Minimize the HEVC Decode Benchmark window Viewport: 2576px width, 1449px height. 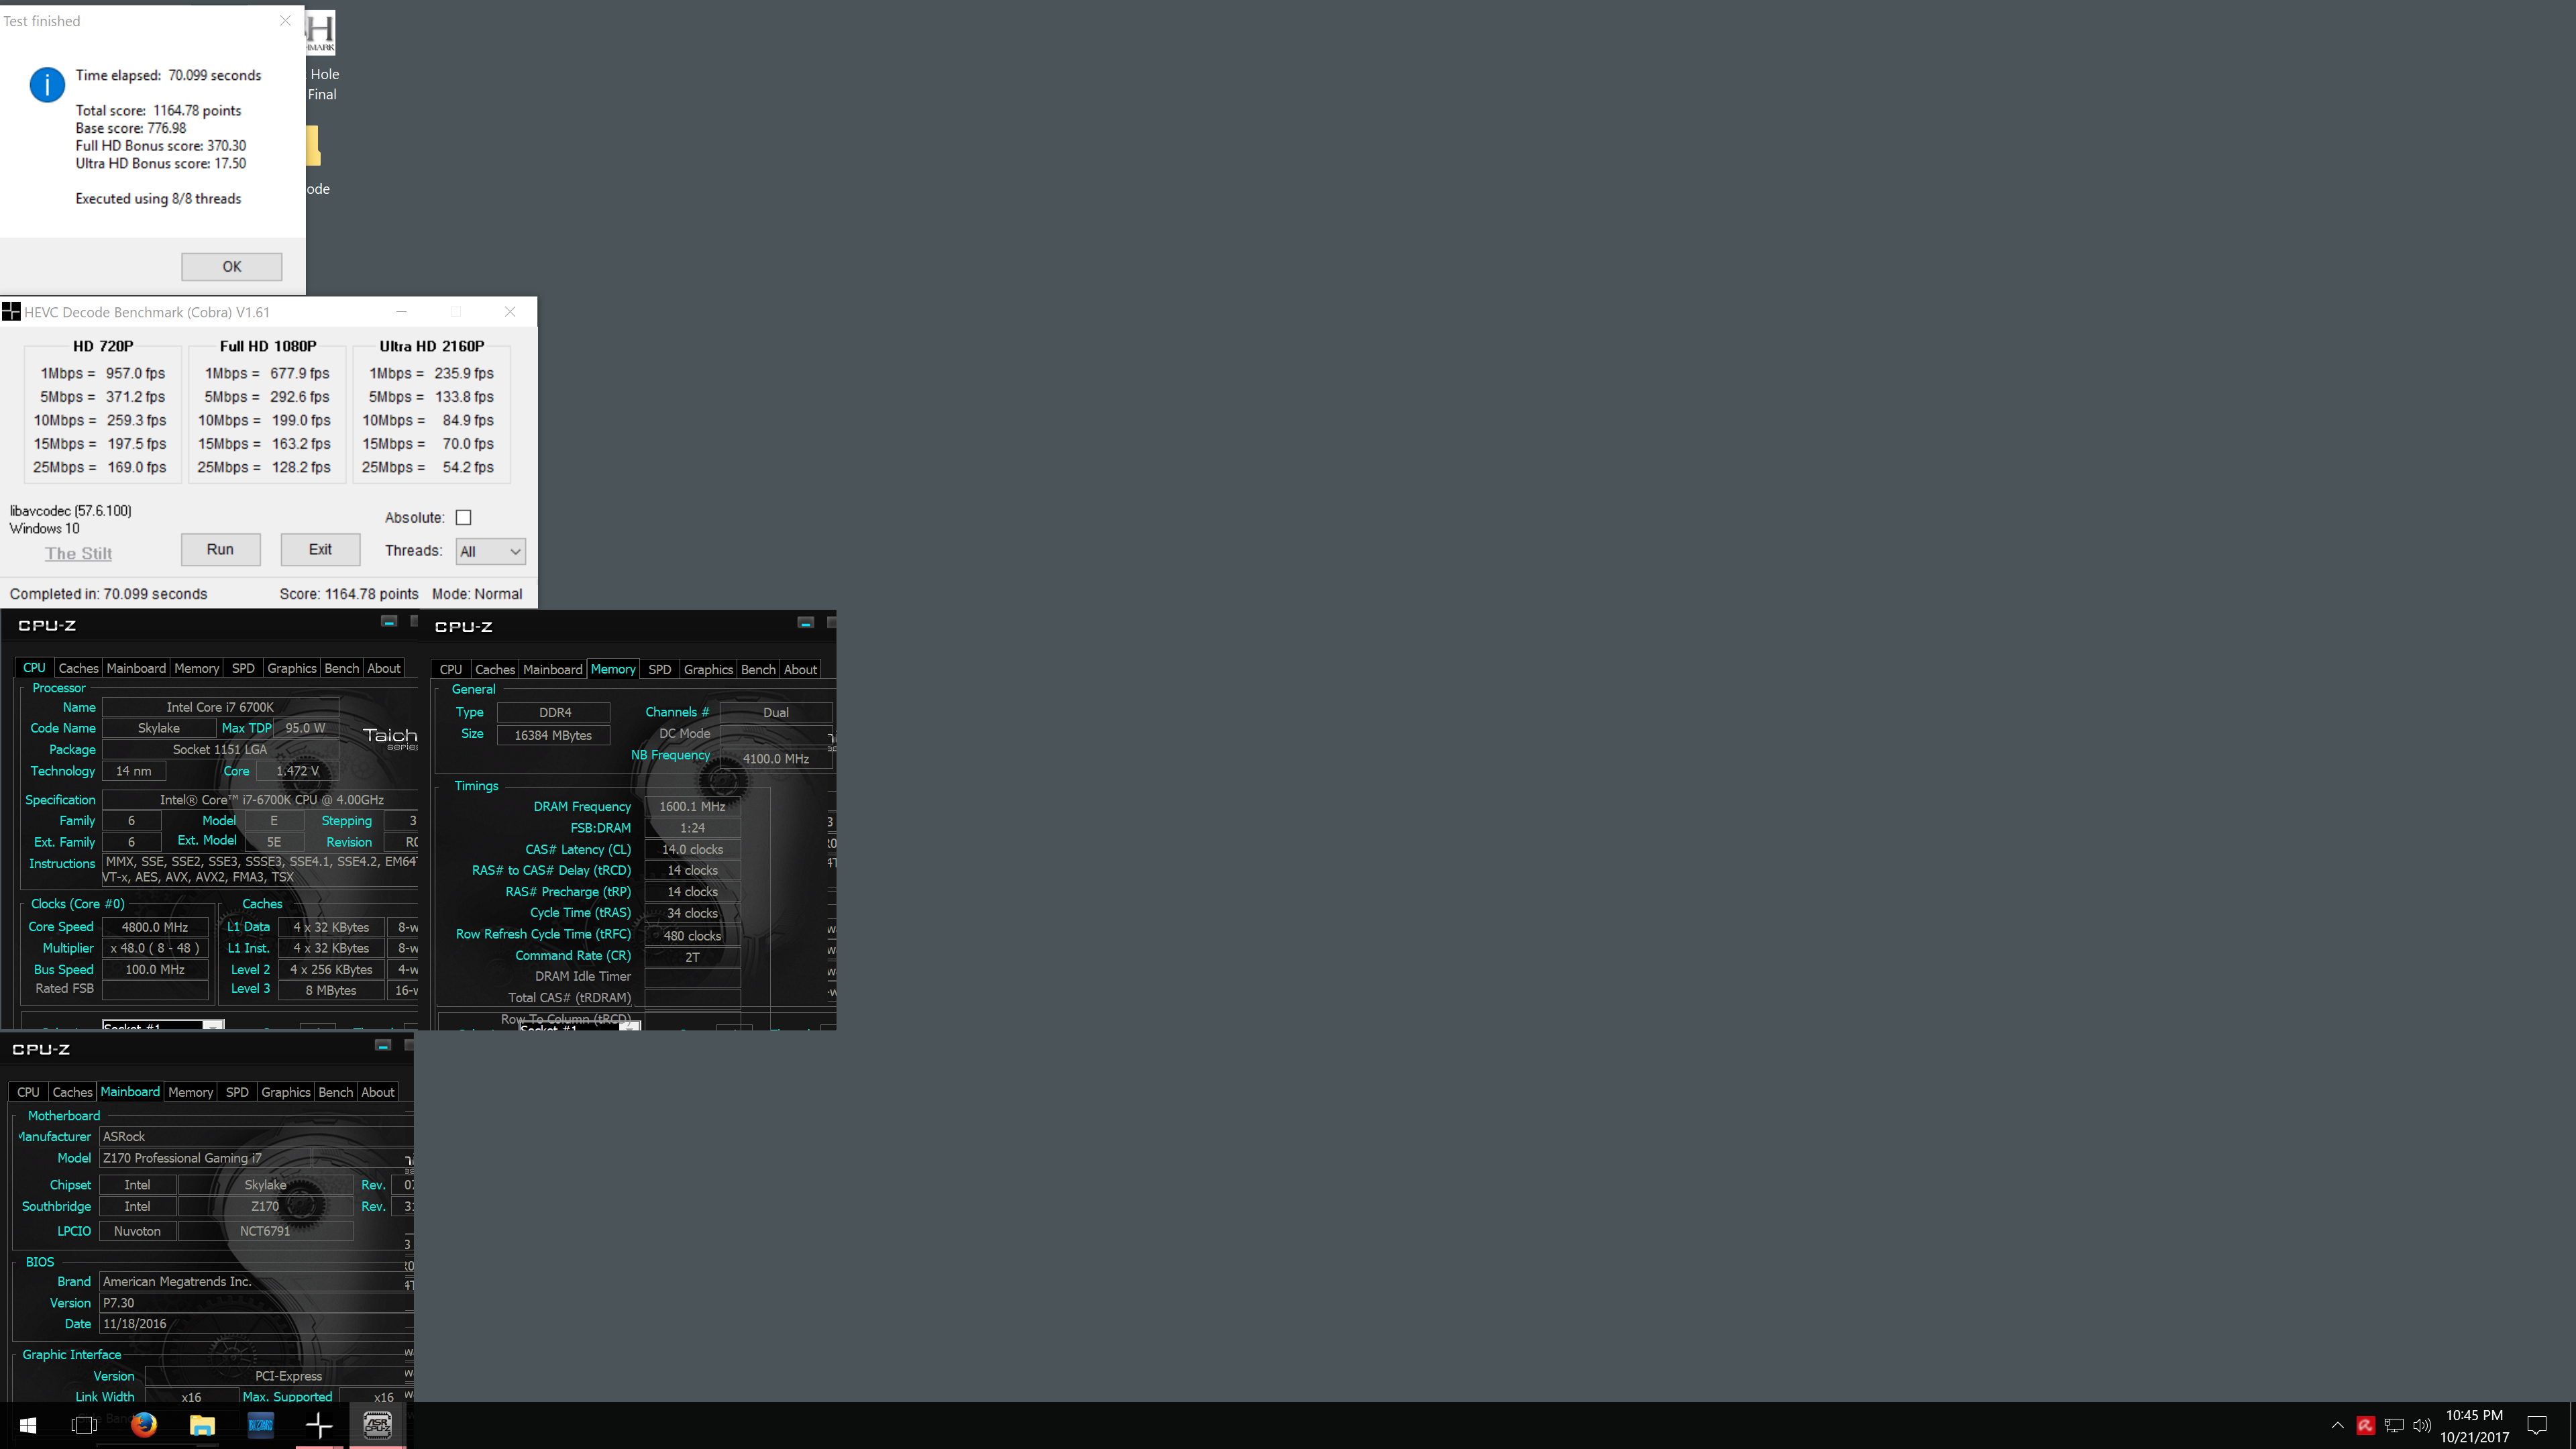click(401, 312)
